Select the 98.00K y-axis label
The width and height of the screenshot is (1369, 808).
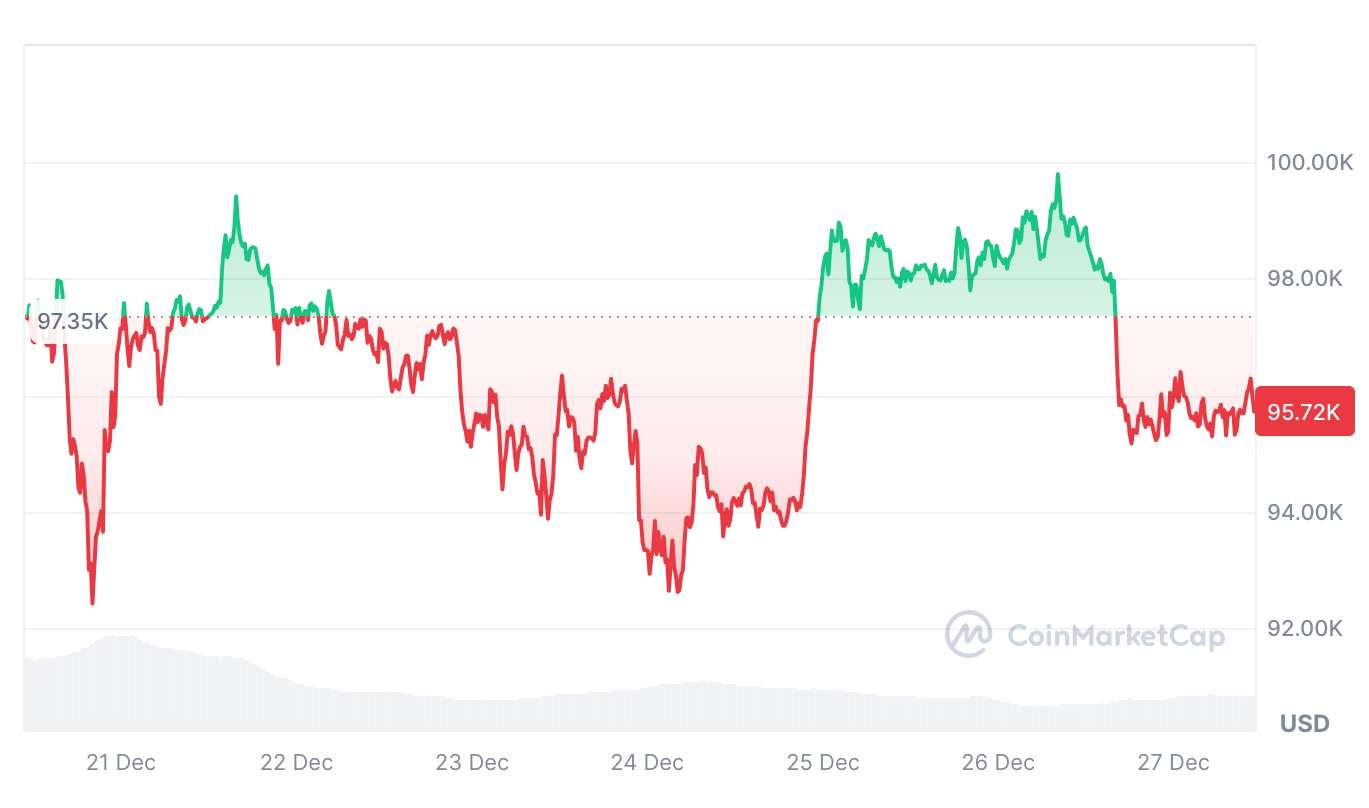click(x=1304, y=278)
